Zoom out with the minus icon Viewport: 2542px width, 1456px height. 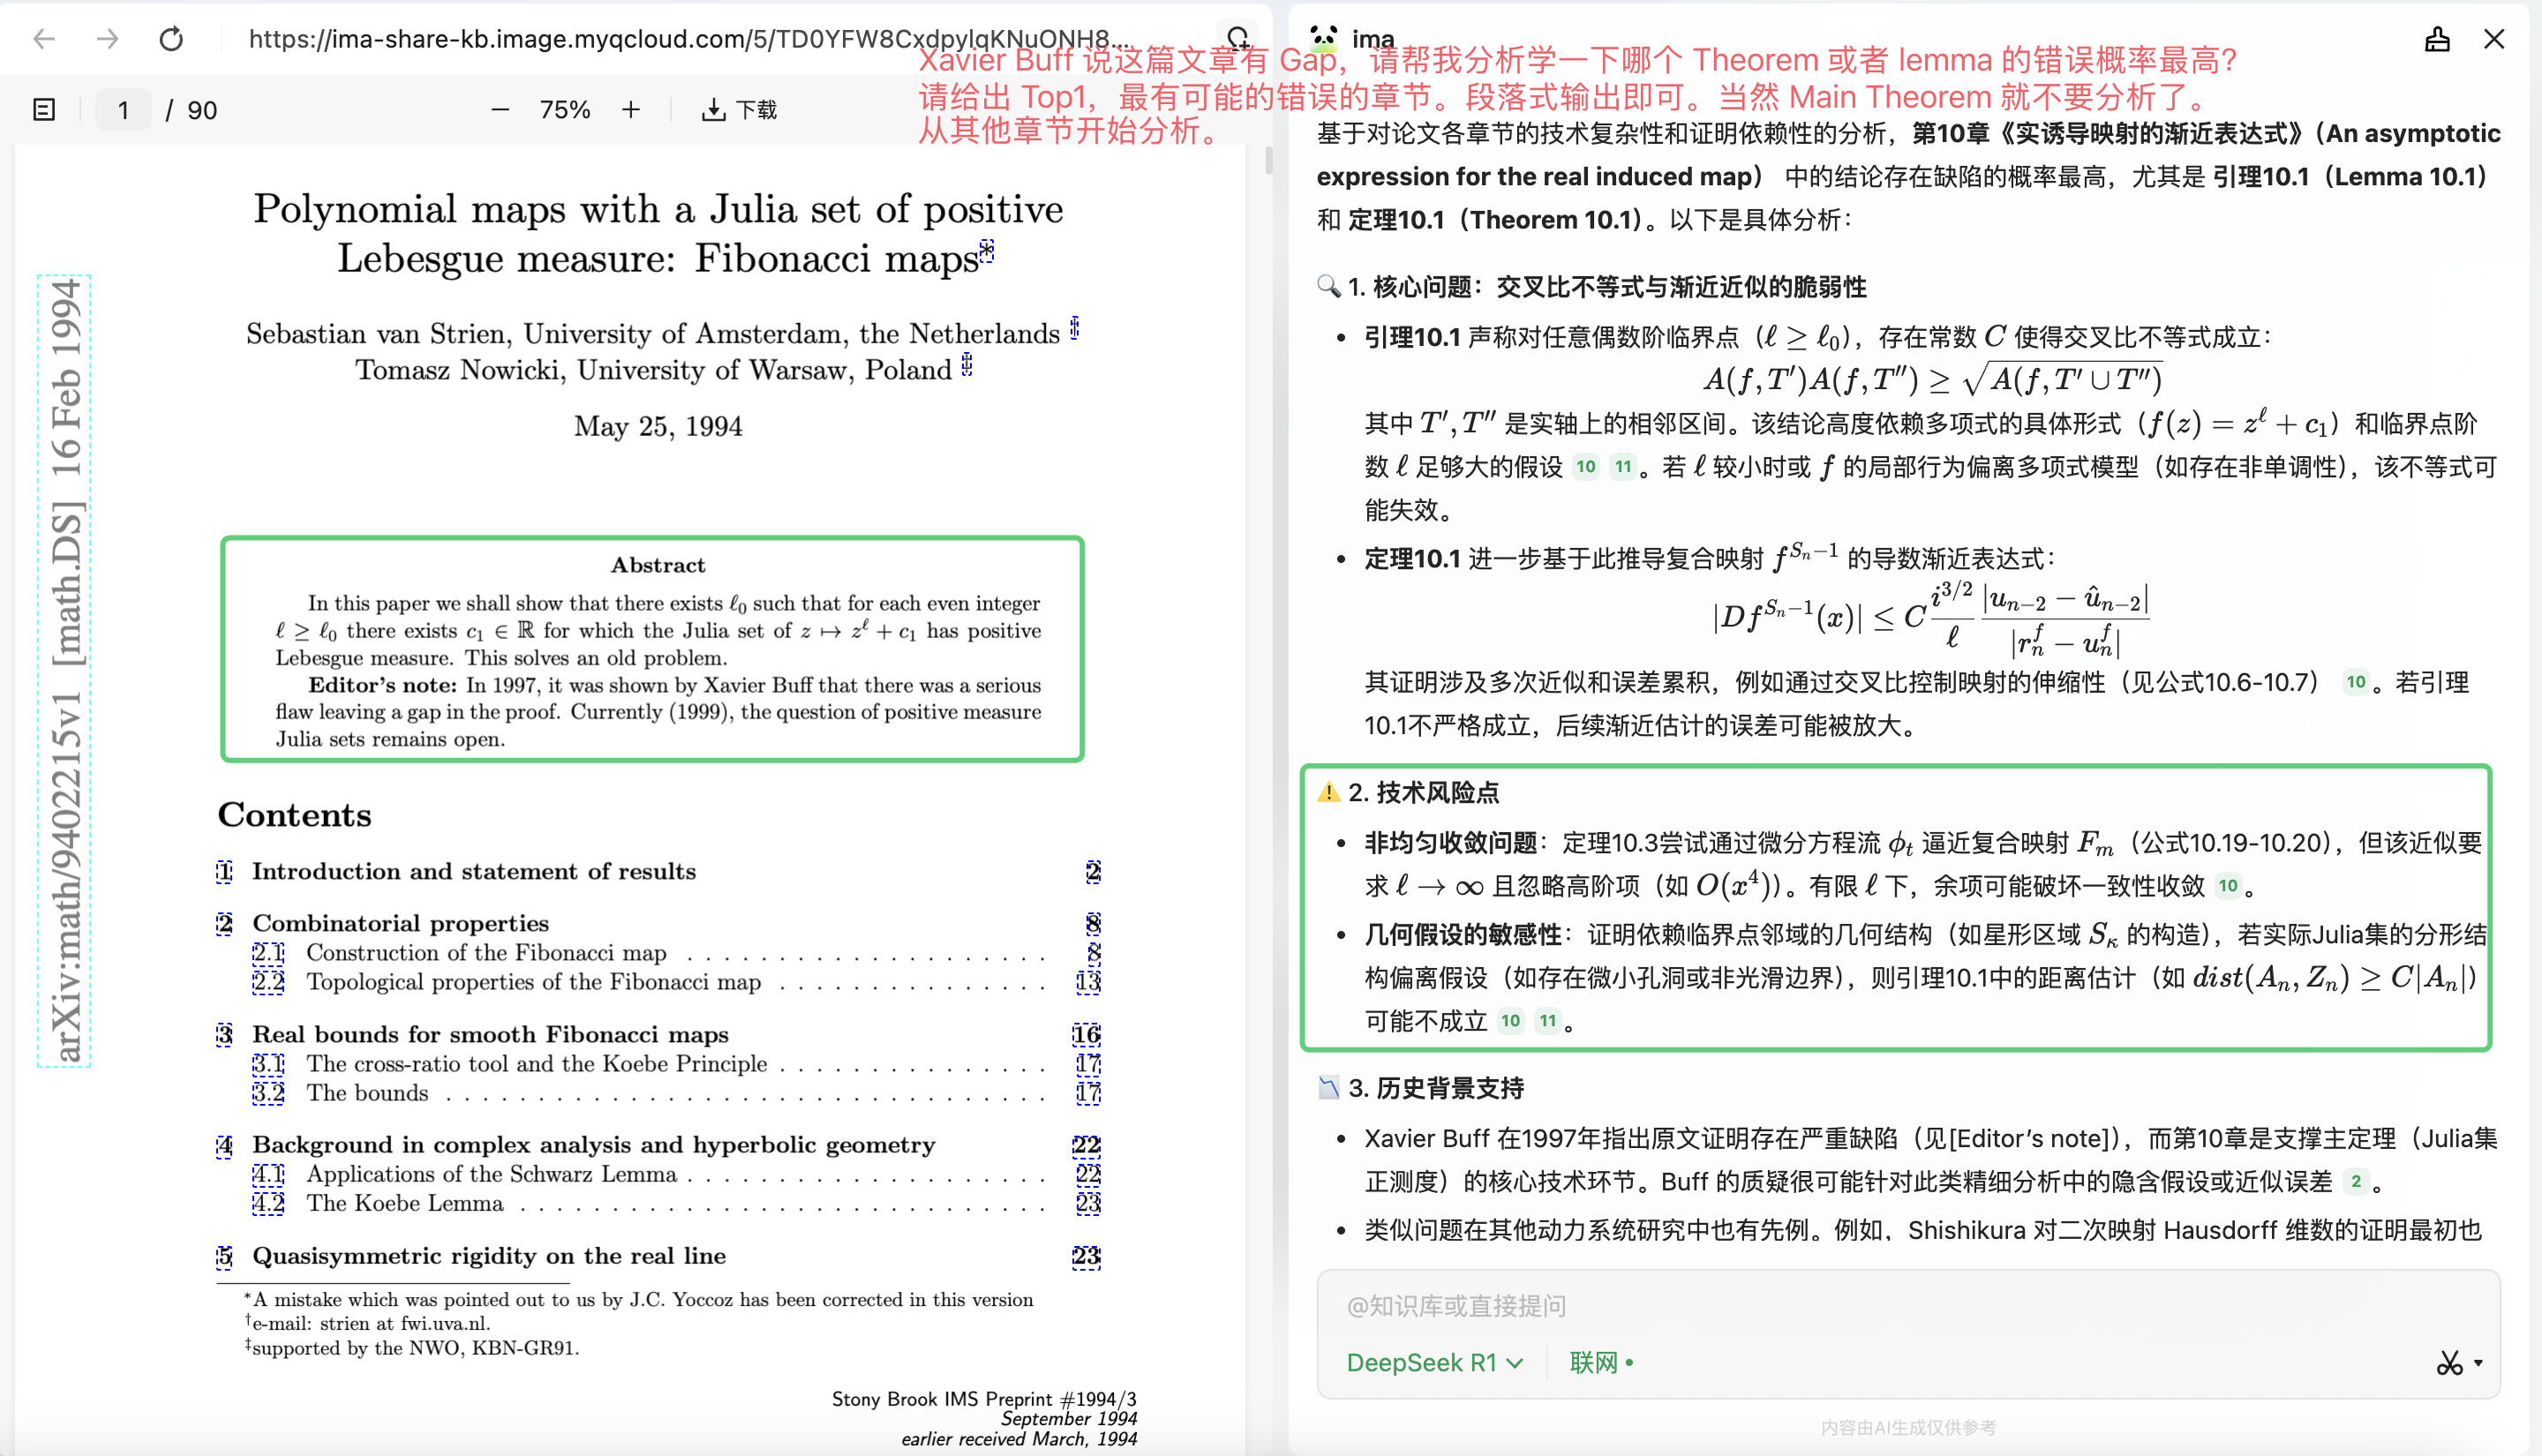[x=500, y=110]
